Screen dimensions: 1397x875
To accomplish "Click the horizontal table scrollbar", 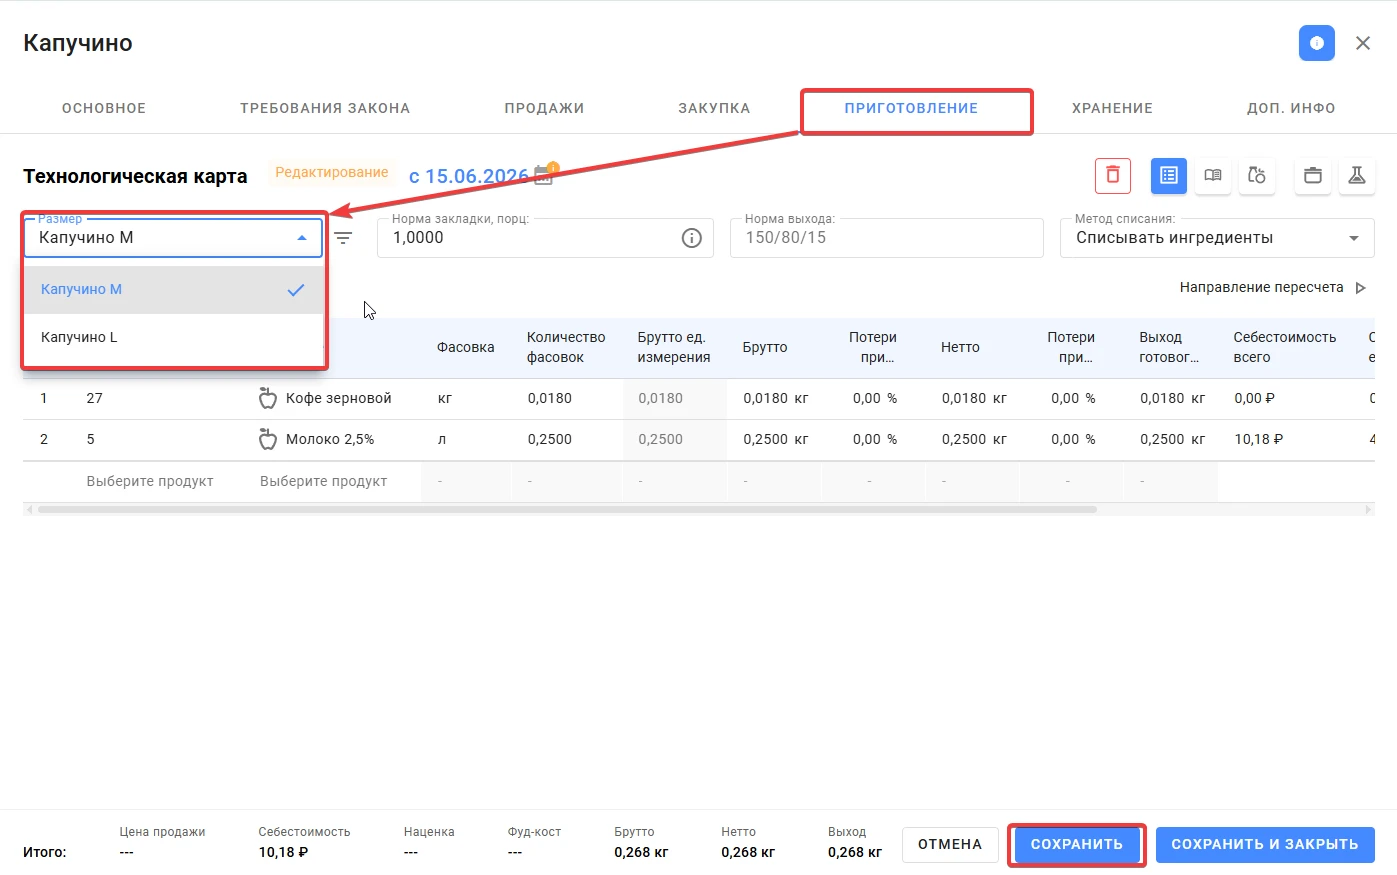I will pyautogui.click(x=567, y=510).
